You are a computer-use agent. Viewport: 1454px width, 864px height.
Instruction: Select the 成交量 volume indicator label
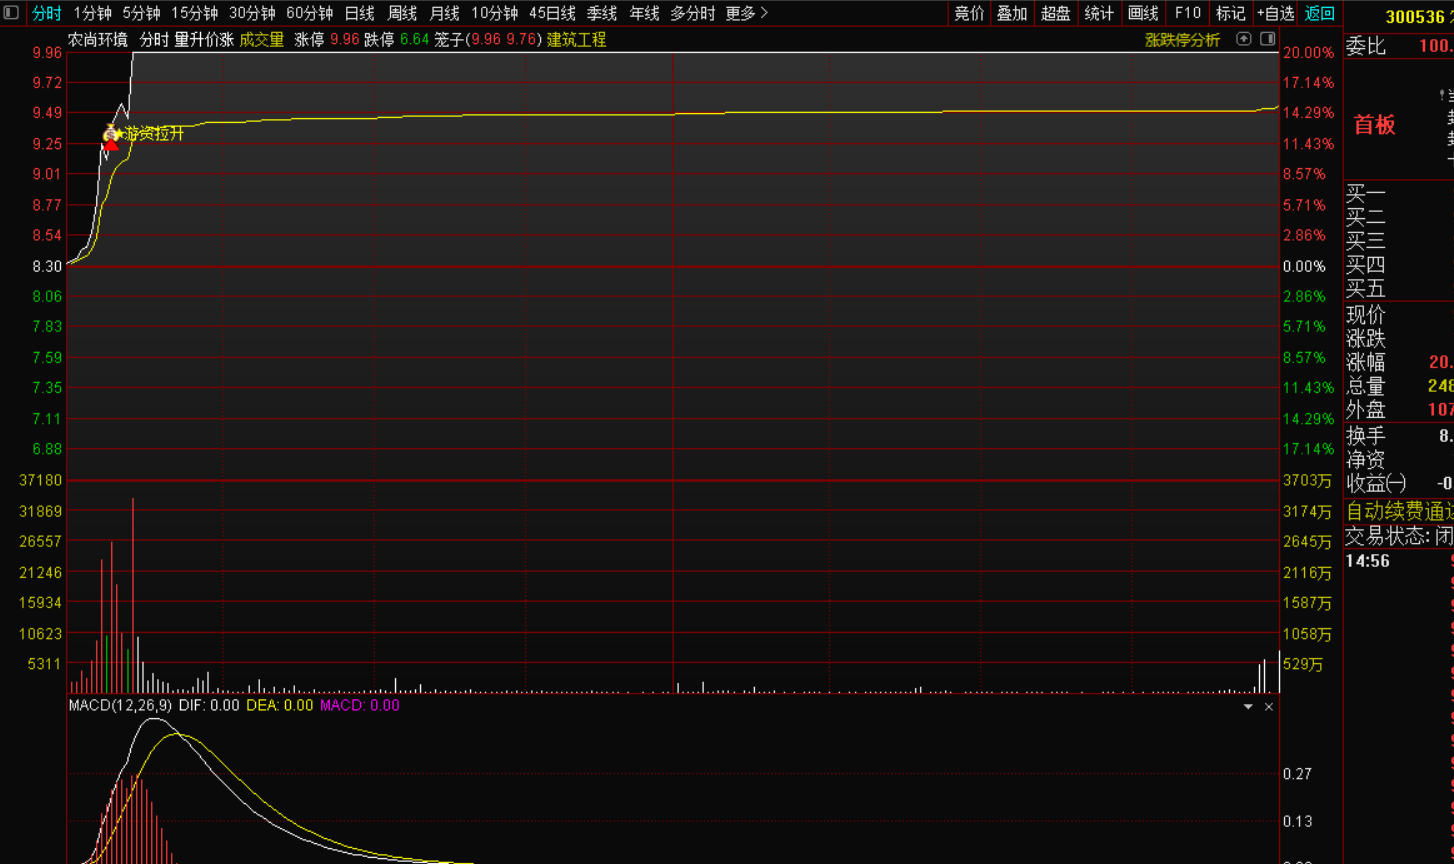[x=261, y=40]
